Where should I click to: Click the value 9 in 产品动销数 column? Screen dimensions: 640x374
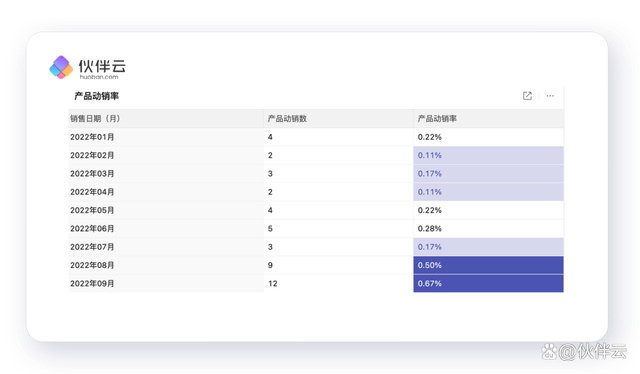coord(270,265)
